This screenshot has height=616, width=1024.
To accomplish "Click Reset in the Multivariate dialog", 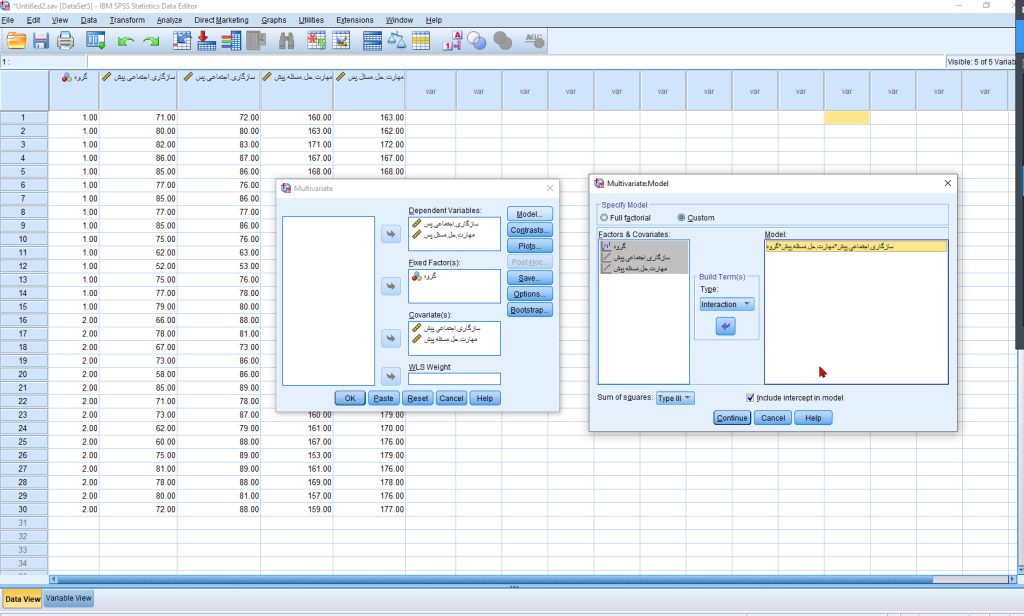I will click(417, 398).
